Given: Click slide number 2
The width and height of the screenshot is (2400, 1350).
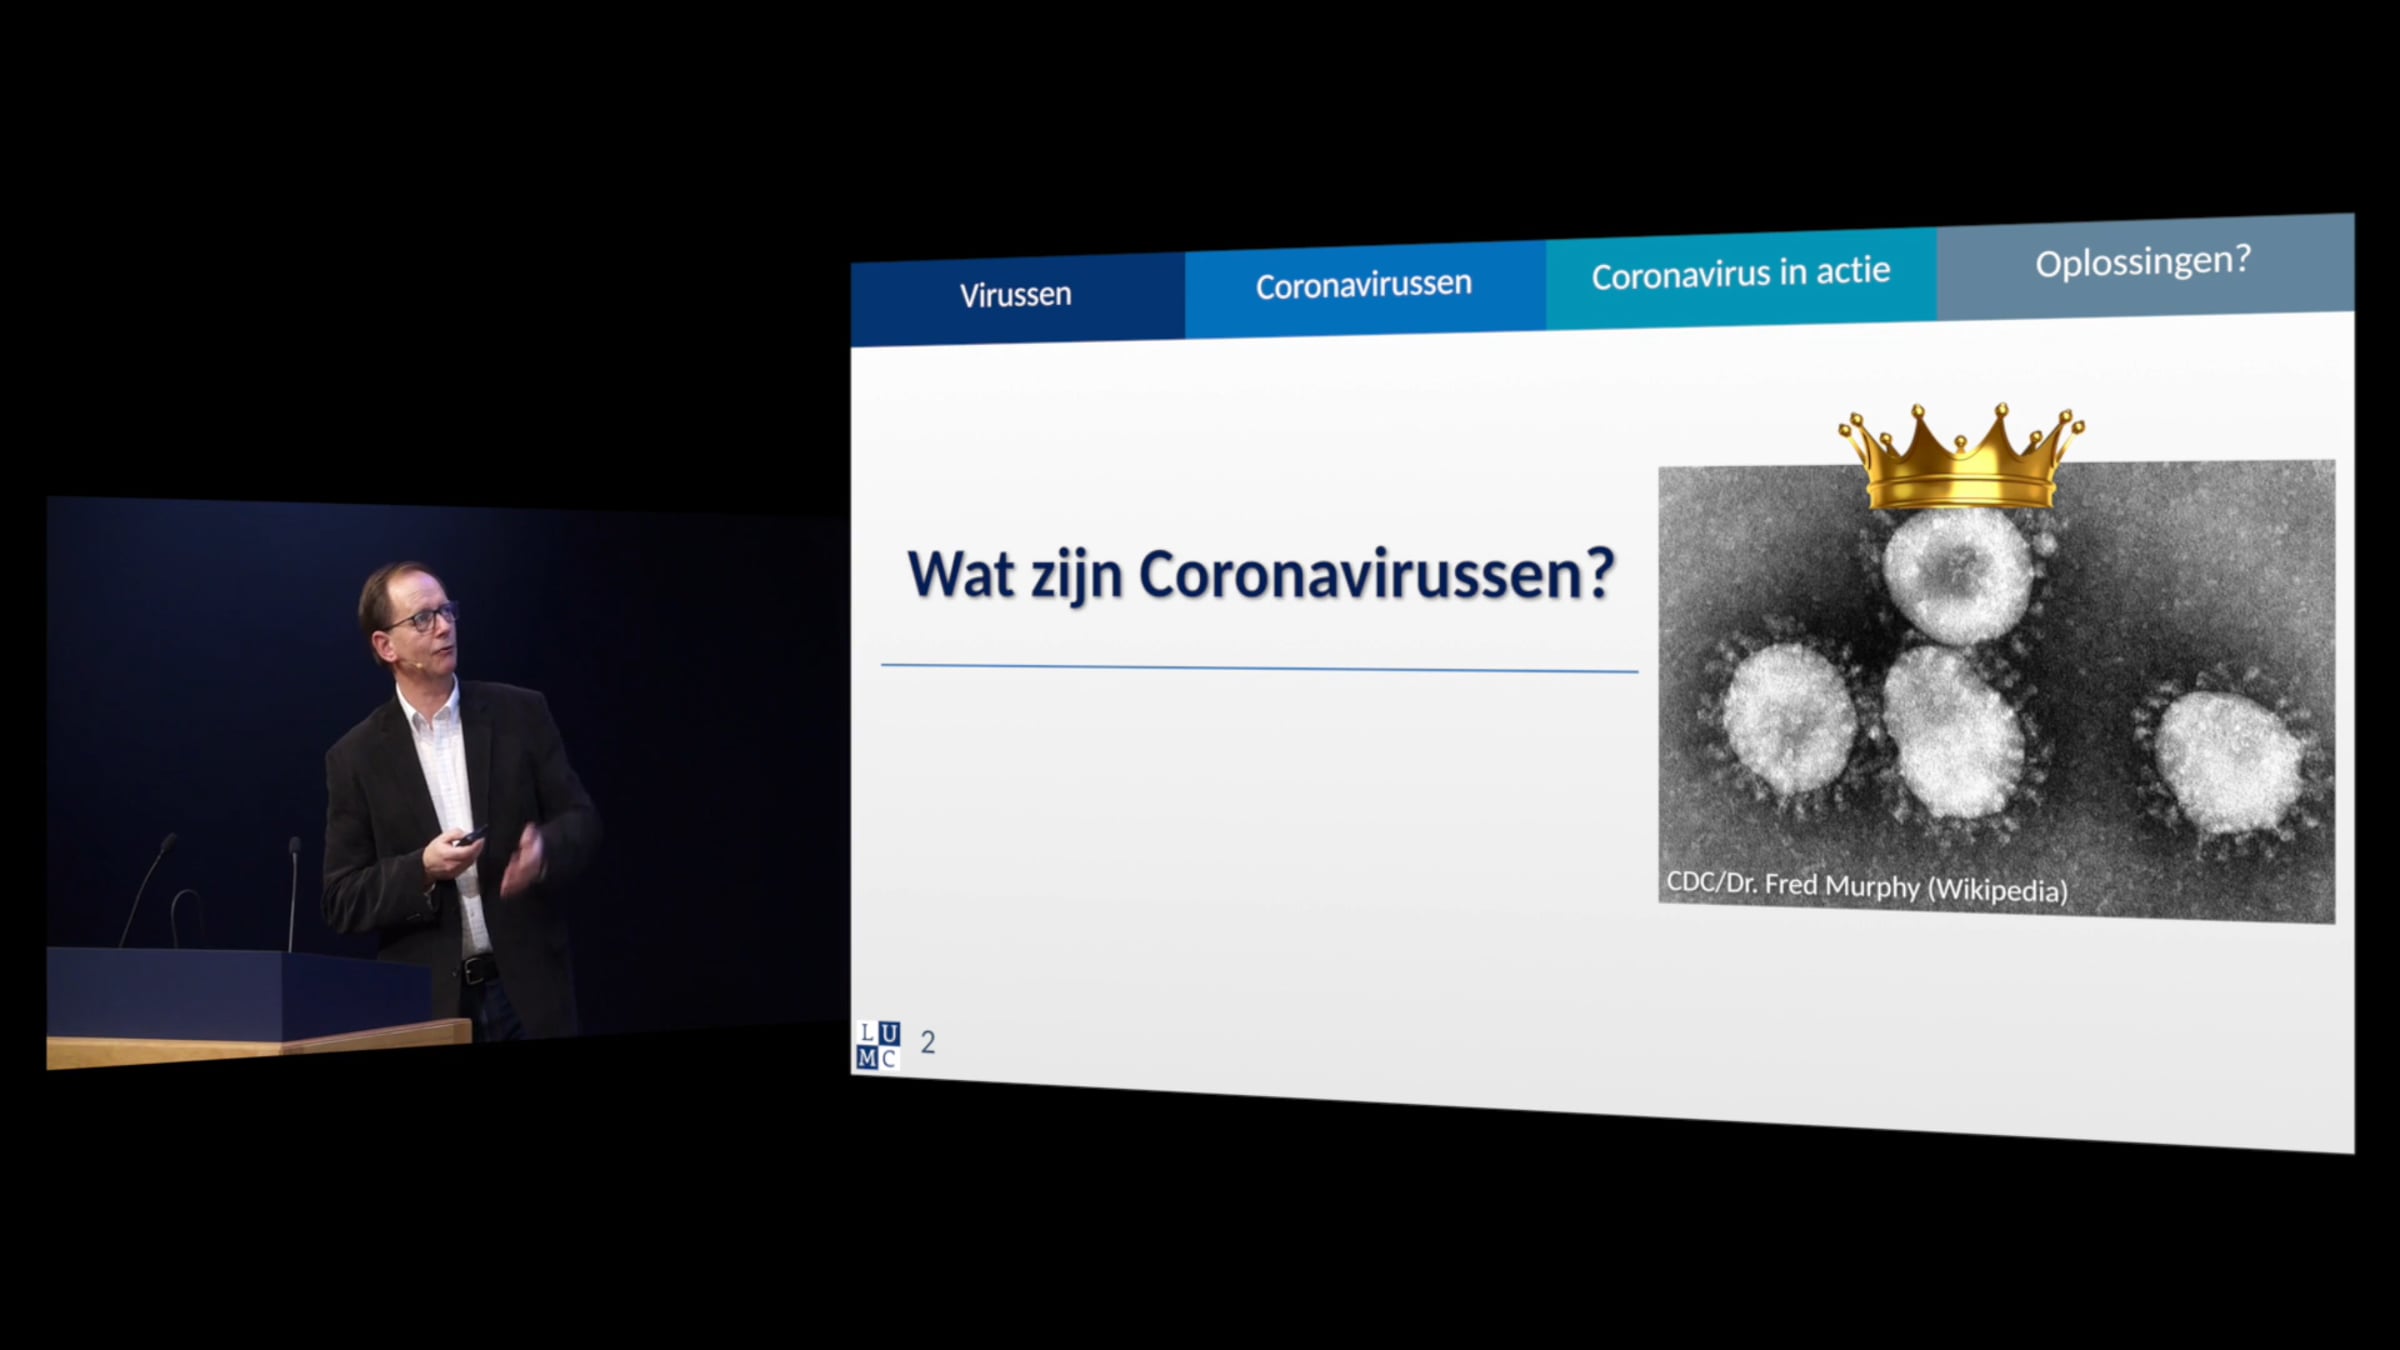Looking at the screenshot, I should pos(928,1043).
